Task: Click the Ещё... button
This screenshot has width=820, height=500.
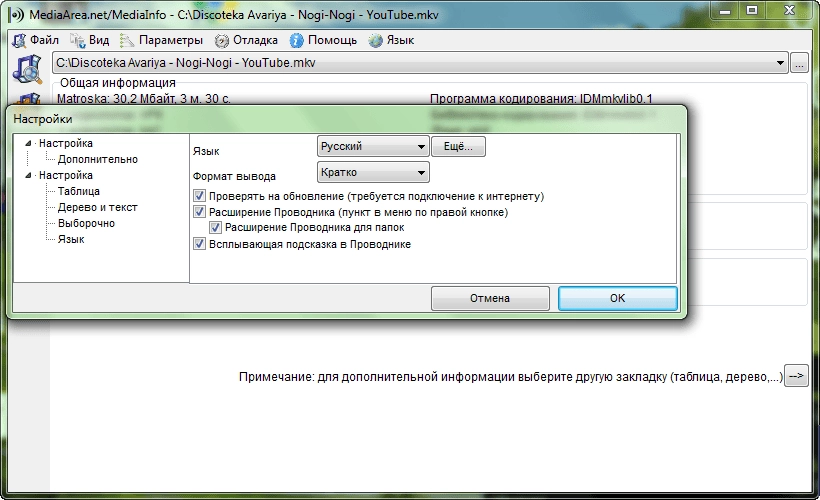Action: coord(458,146)
